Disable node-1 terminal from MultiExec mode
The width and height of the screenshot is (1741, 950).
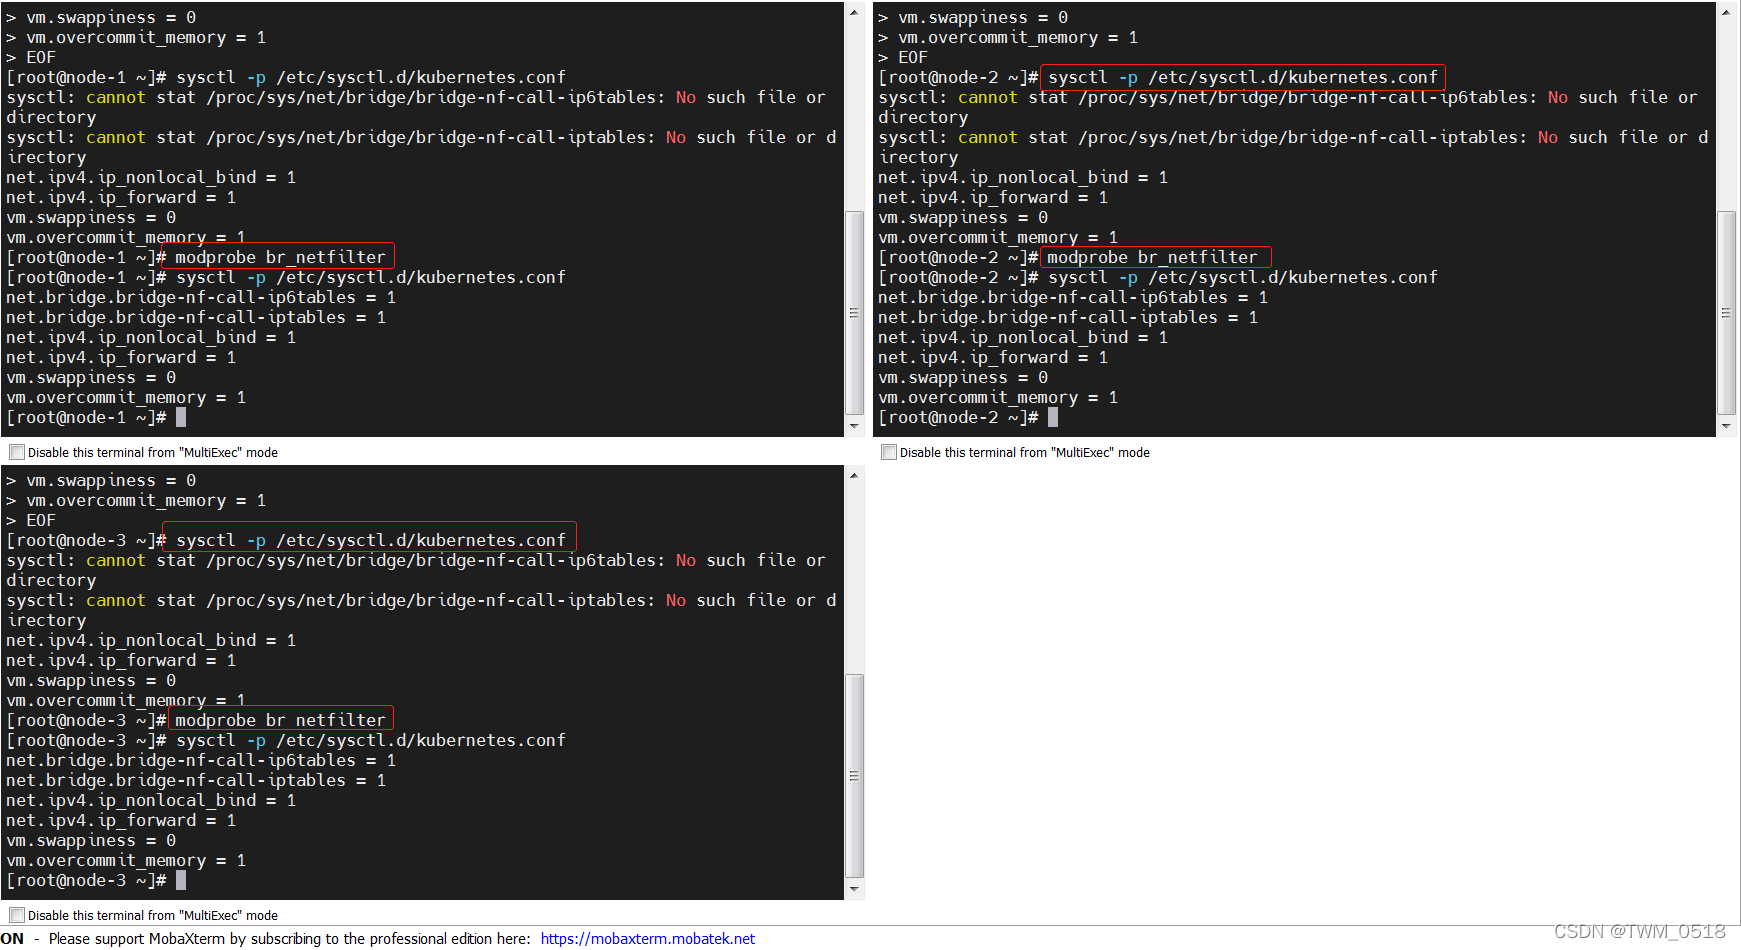point(17,452)
